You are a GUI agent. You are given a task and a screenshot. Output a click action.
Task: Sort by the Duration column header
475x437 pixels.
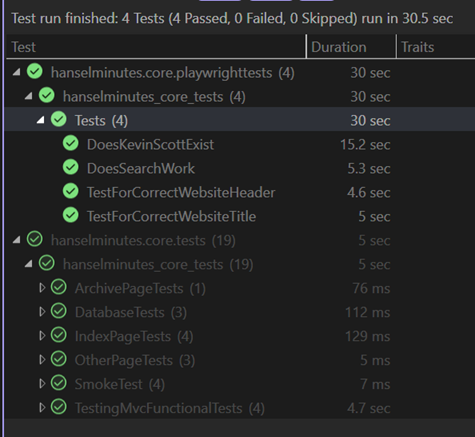pyautogui.click(x=351, y=47)
